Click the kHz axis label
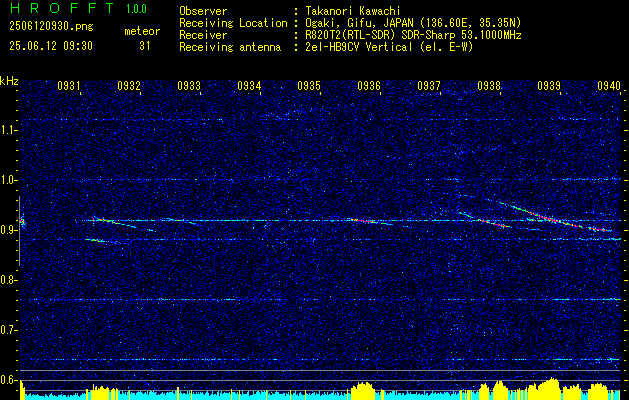This screenshot has width=629, height=400. coord(9,81)
